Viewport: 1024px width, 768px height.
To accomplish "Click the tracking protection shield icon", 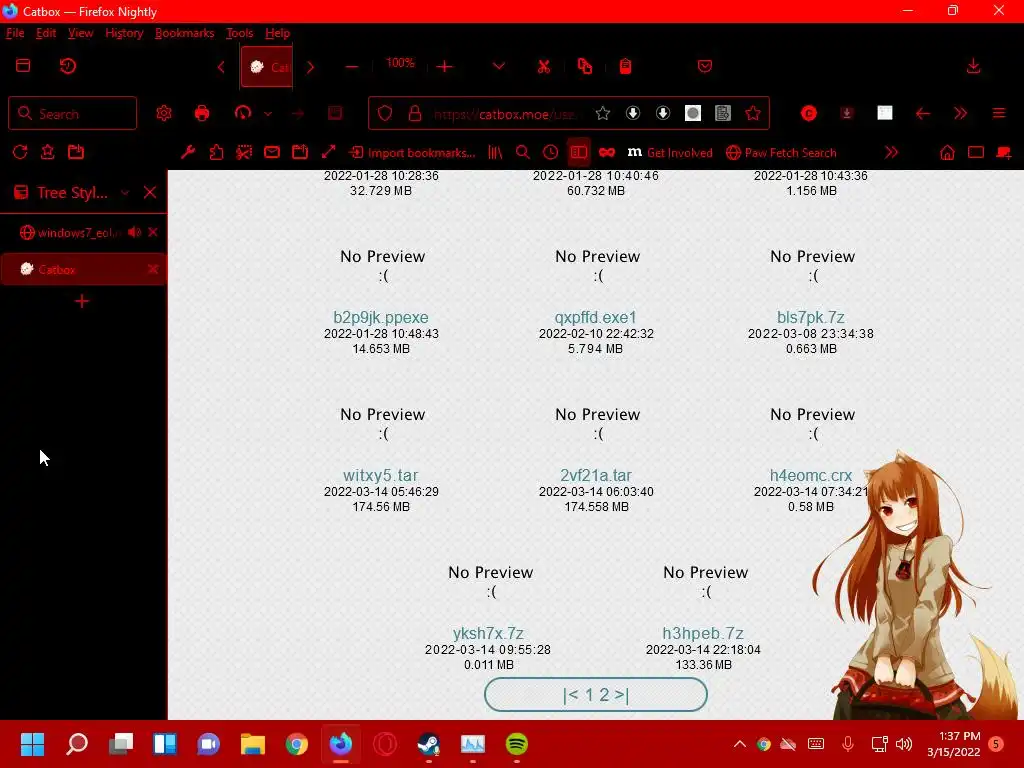I will tap(385, 114).
